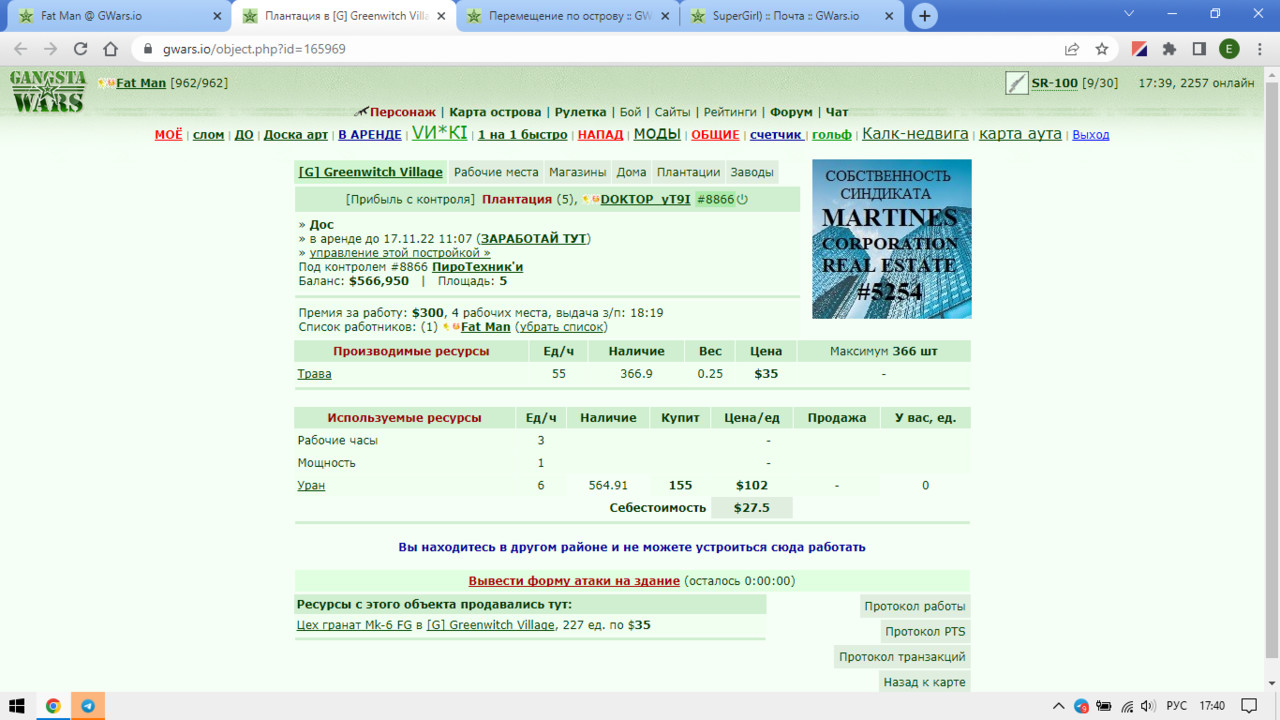Click the share page icon in address bar
This screenshot has width=1280, height=720.
[1072, 49]
